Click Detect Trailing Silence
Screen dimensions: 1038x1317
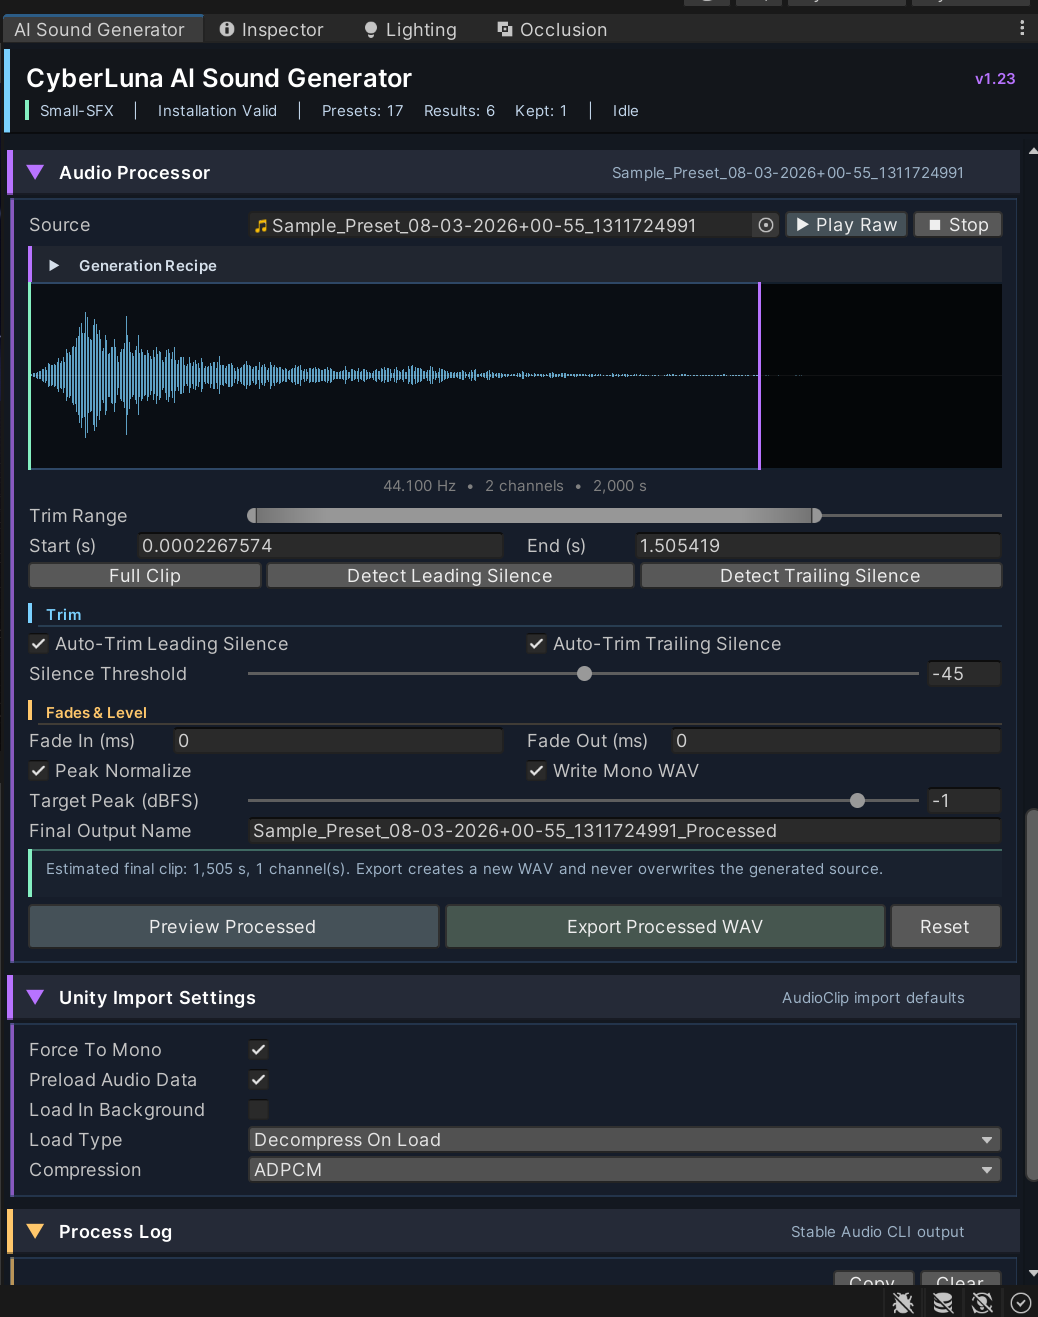820,575
